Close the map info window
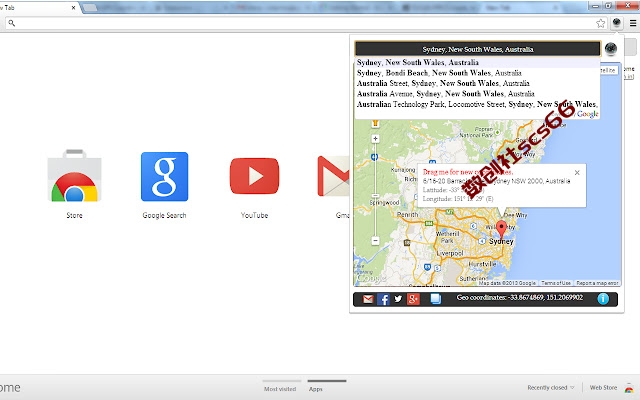This screenshot has width=640, height=400. tap(577, 173)
